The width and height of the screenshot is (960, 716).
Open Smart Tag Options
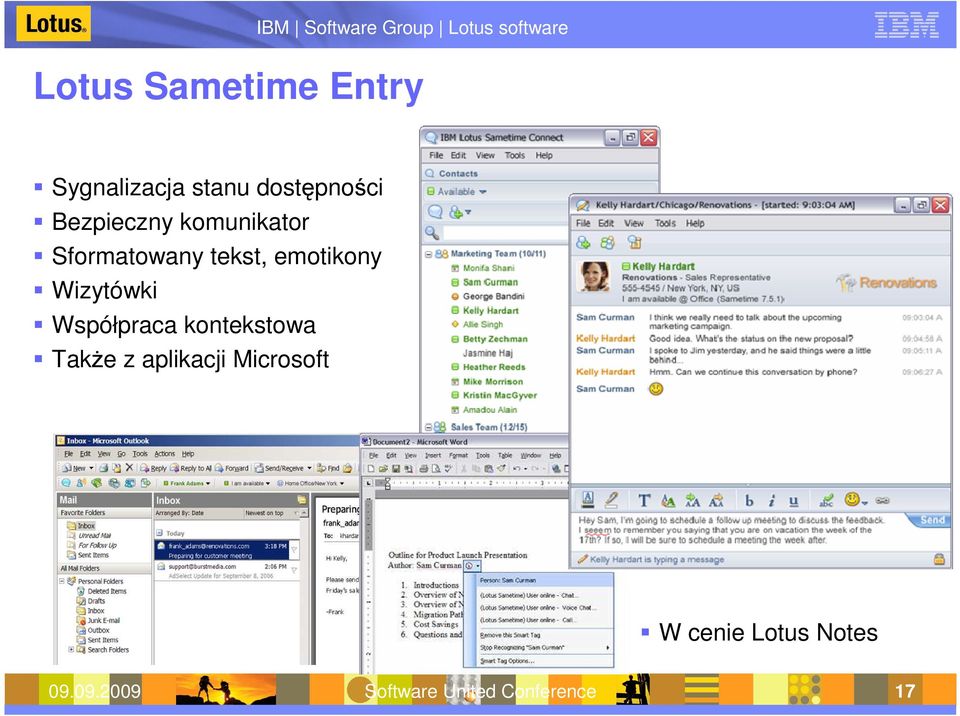pos(508,661)
